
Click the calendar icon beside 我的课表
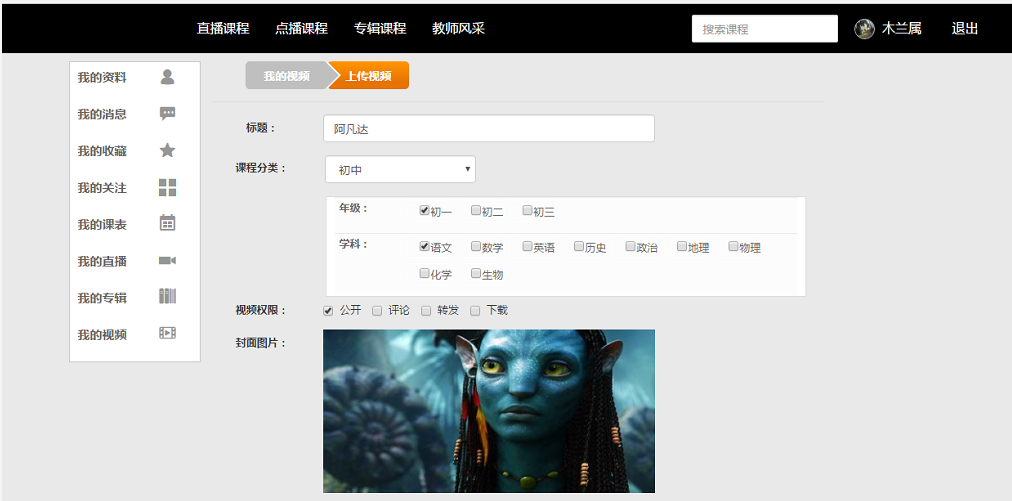click(167, 223)
